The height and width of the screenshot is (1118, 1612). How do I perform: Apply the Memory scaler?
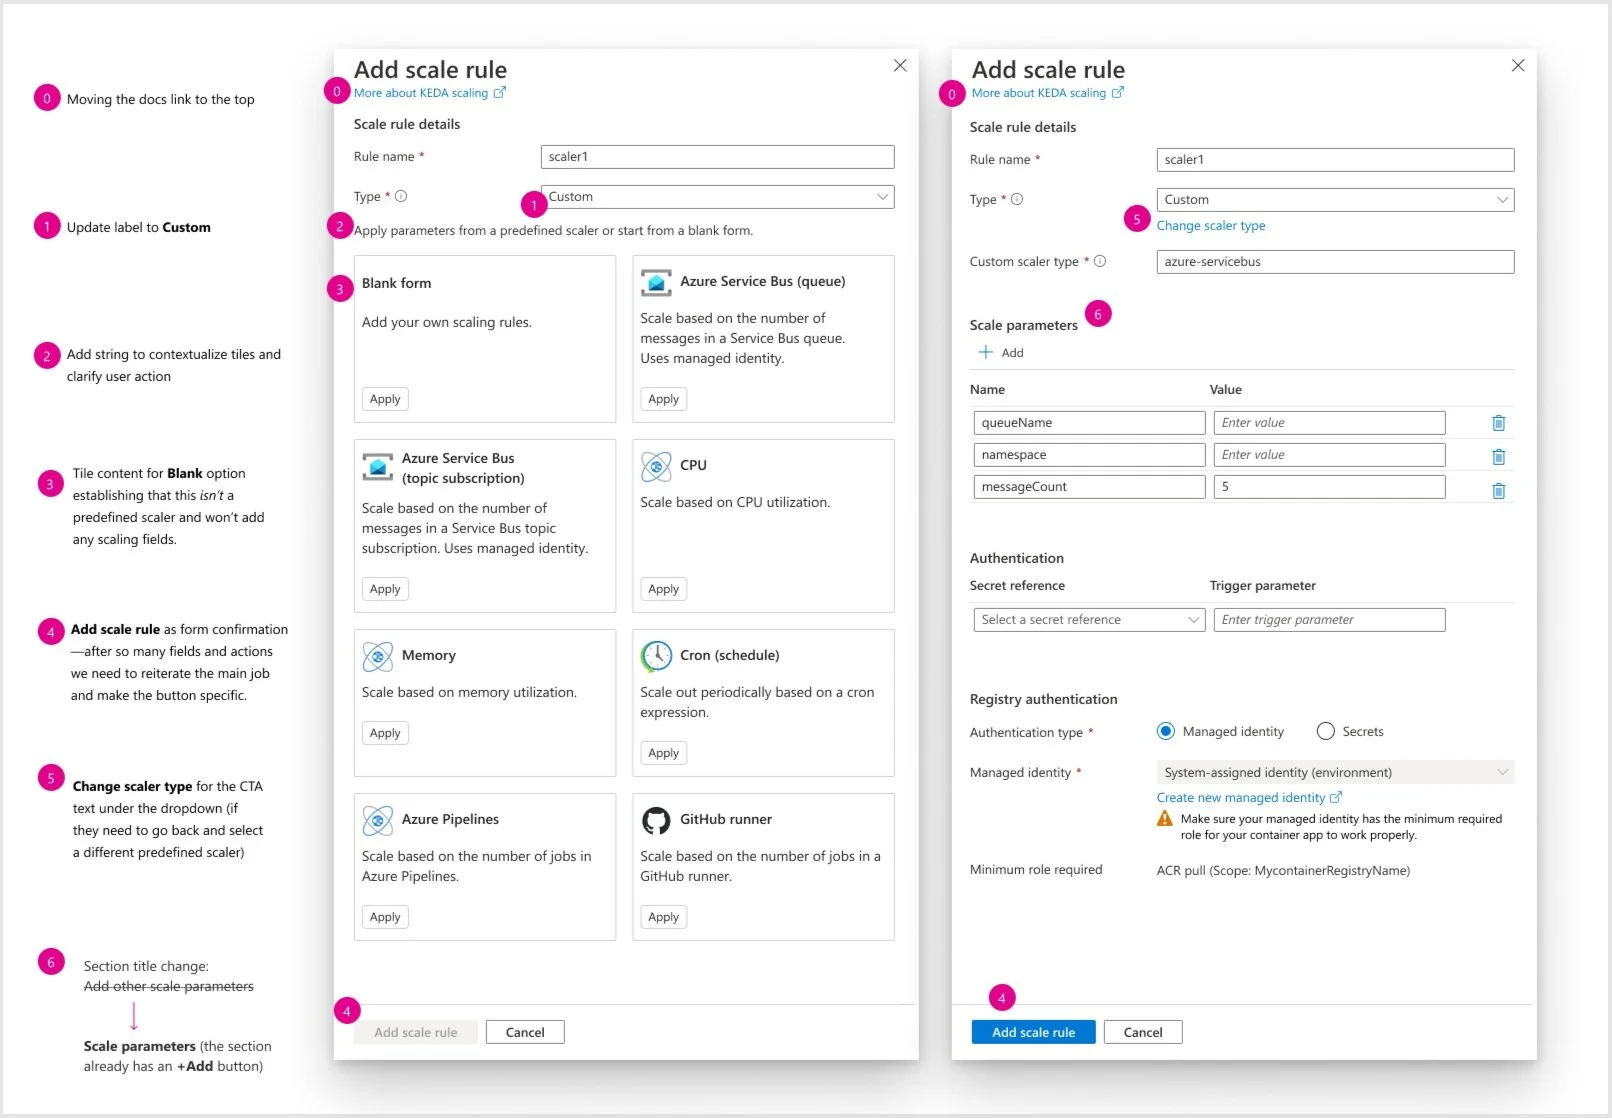[x=385, y=733]
